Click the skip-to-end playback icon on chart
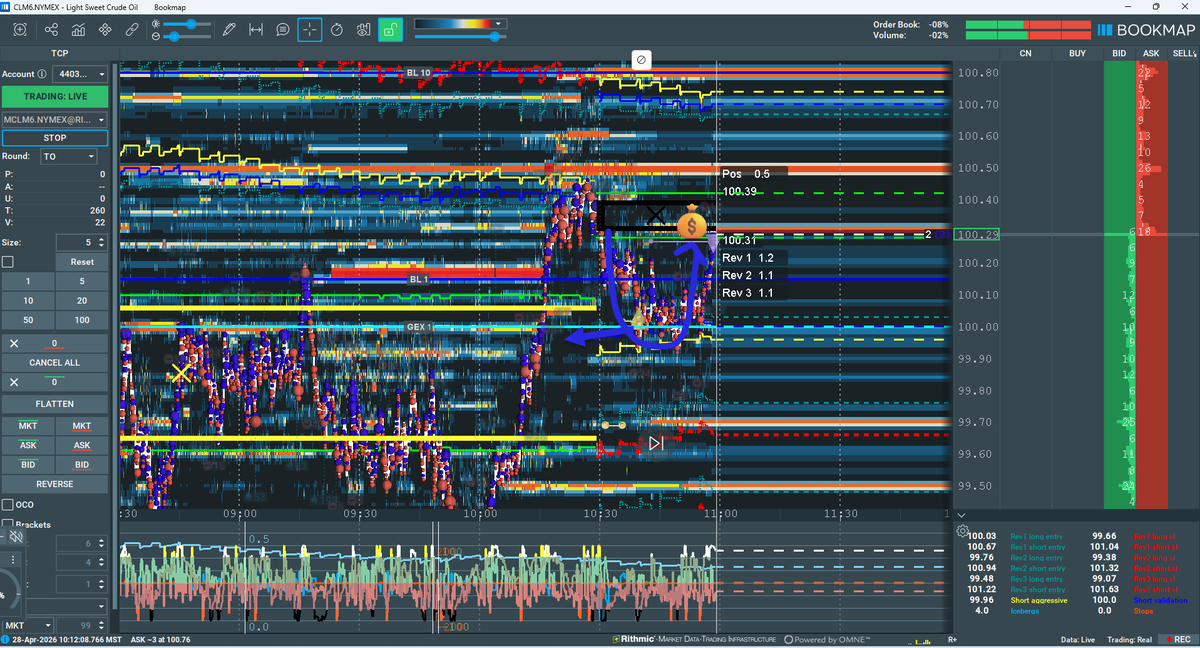Viewport: 1200px width, 648px height. (656, 442)
